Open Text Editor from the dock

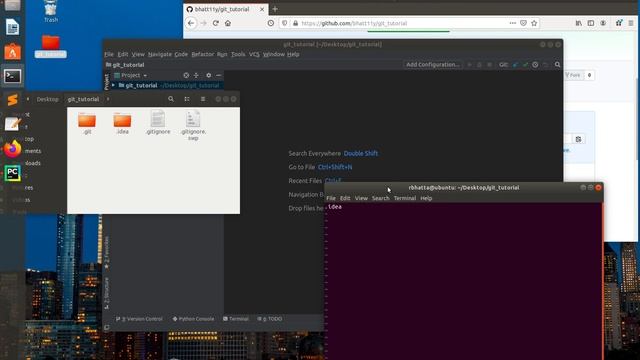click(12, 124)
